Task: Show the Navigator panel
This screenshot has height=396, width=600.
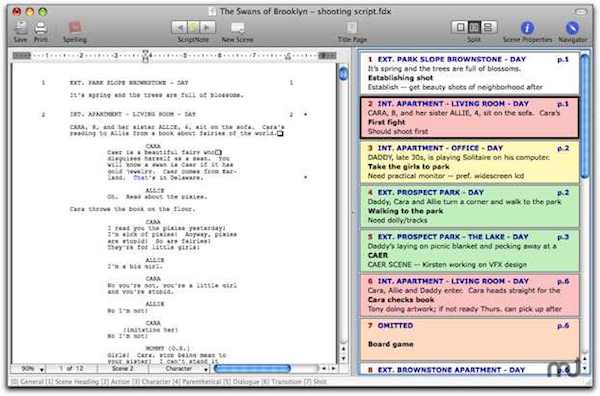Action: pos(572,28)
